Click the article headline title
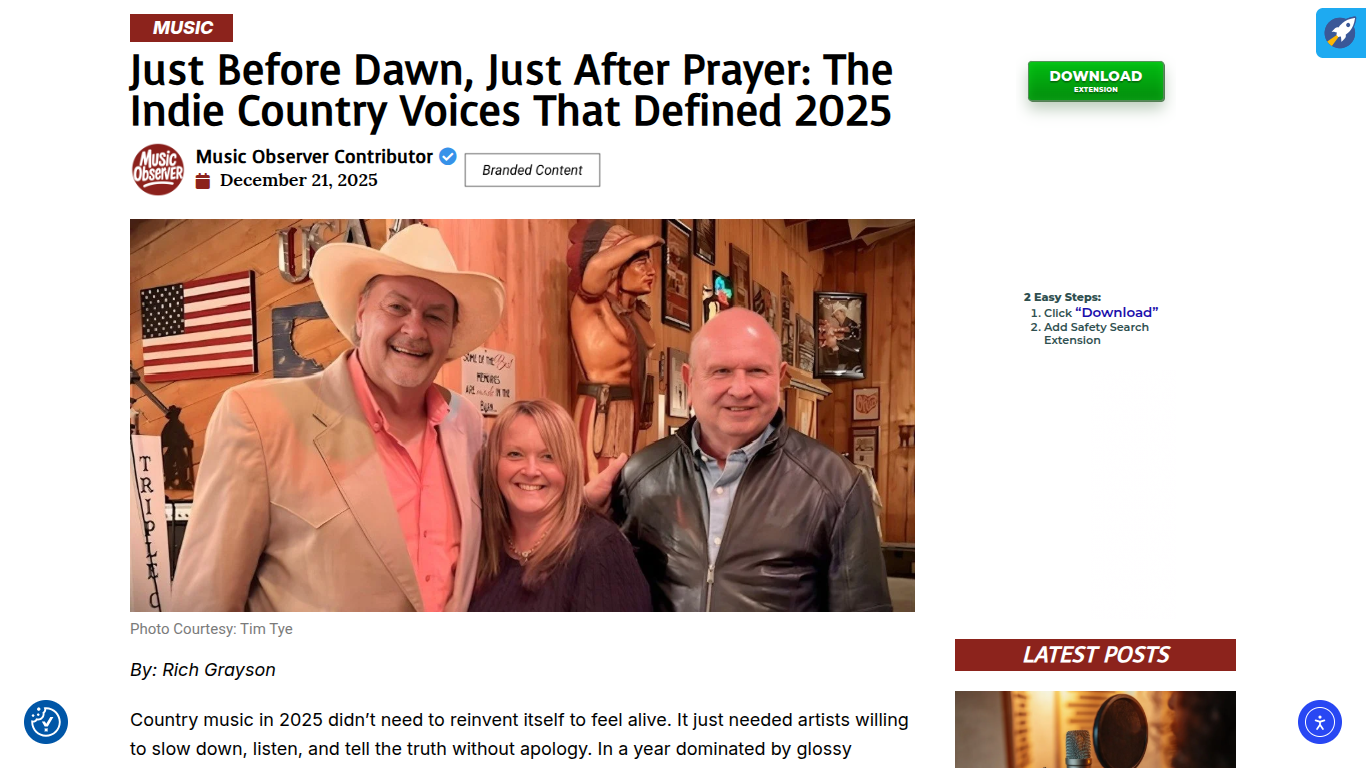This screenshot has width=1366, height=768. [x=511, y=90]
